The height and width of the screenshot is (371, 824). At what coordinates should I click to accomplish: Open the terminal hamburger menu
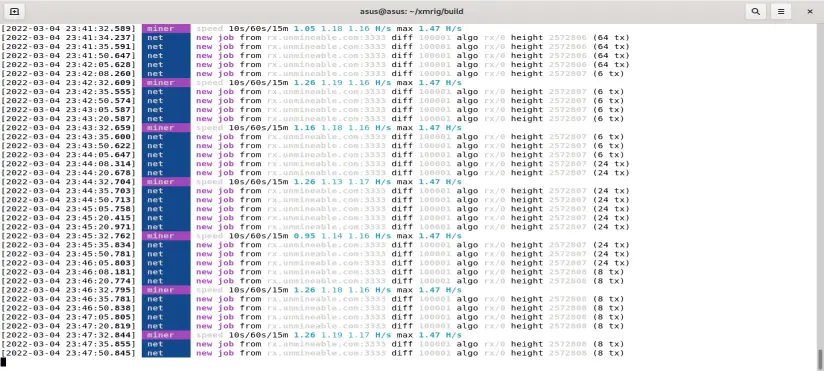781,11
